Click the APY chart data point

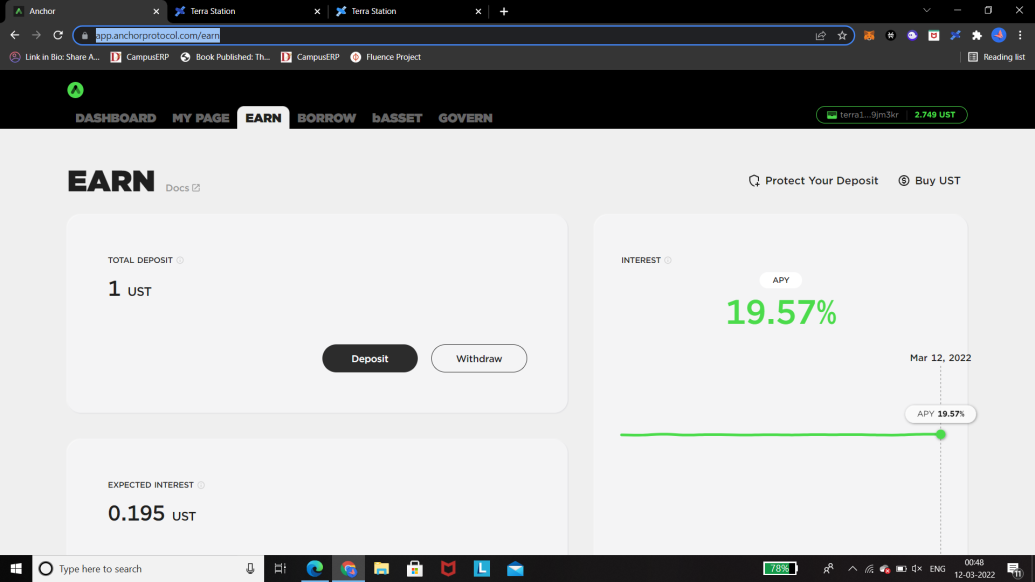tap(941, 434)
